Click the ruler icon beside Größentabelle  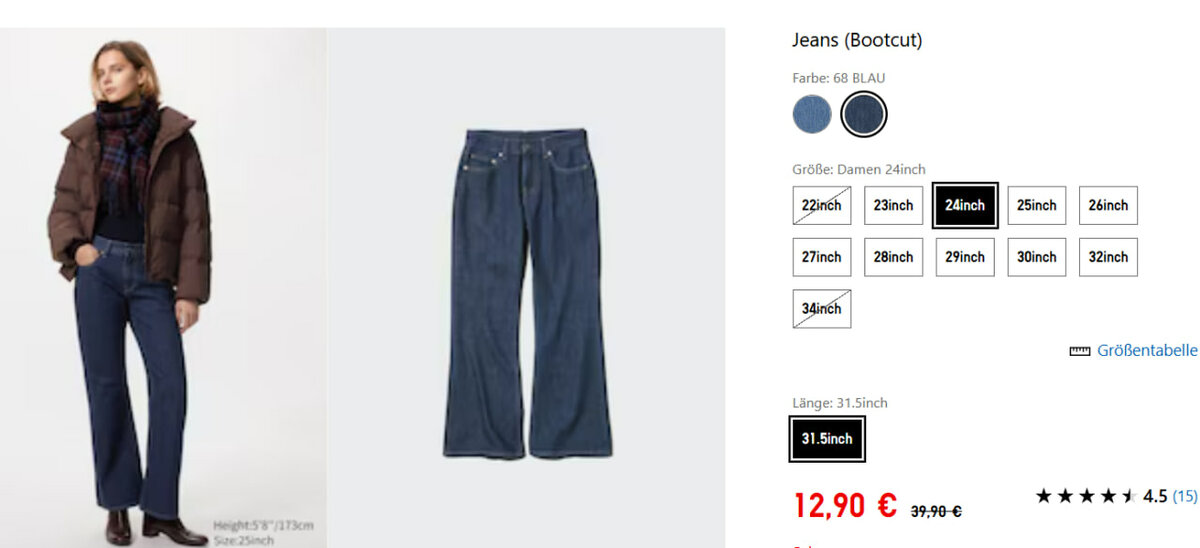pyautogui.click(x=1079, y=351)
